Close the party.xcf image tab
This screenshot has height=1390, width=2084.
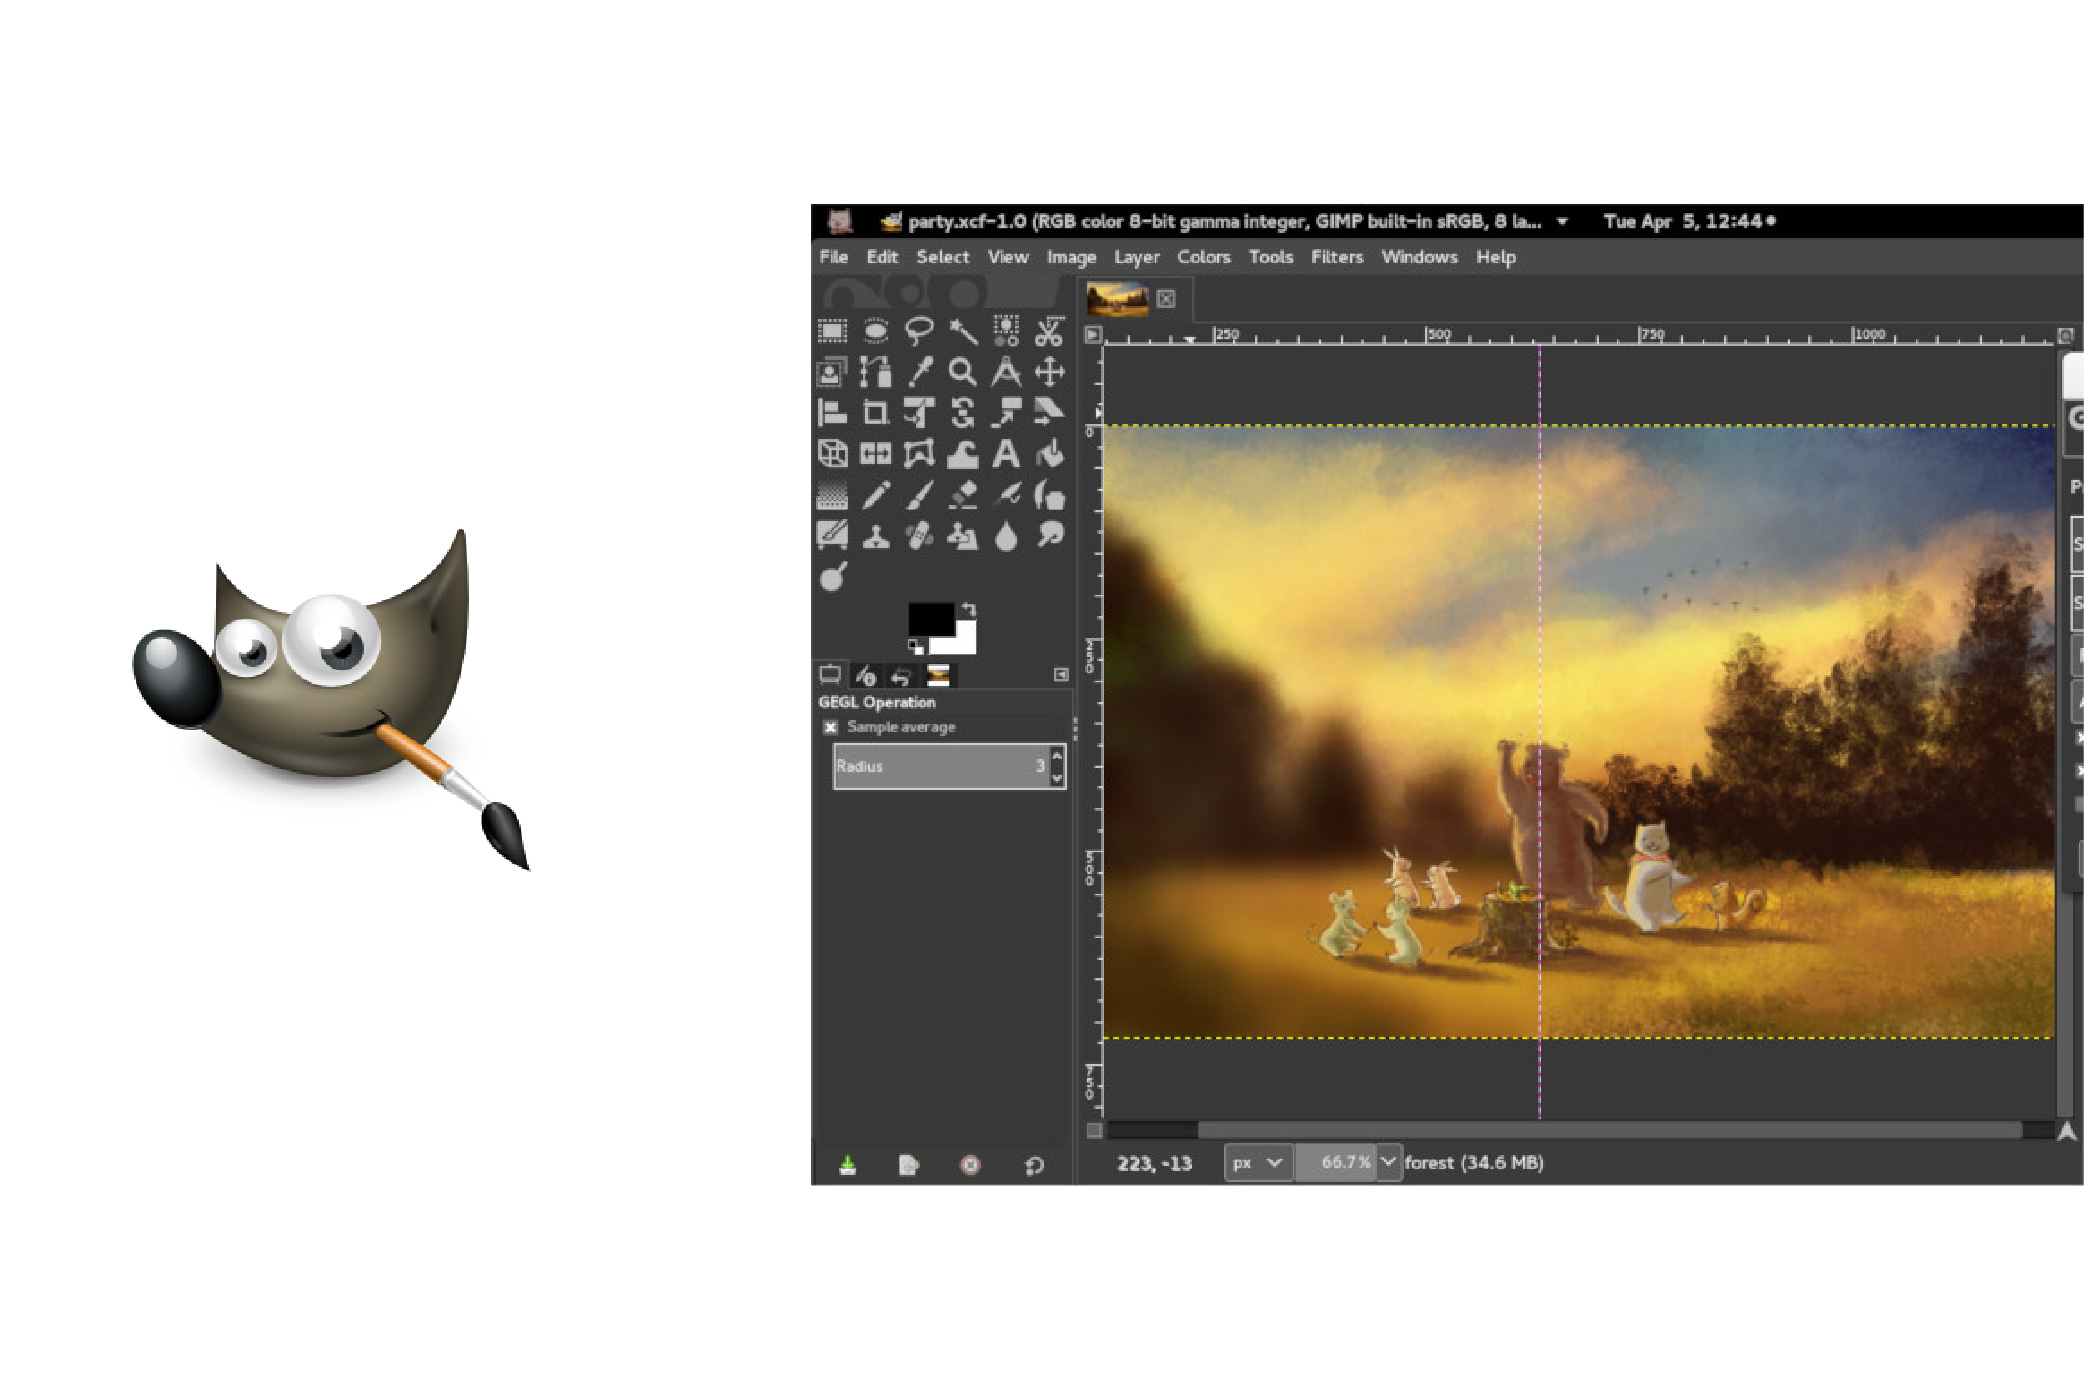1166,298
